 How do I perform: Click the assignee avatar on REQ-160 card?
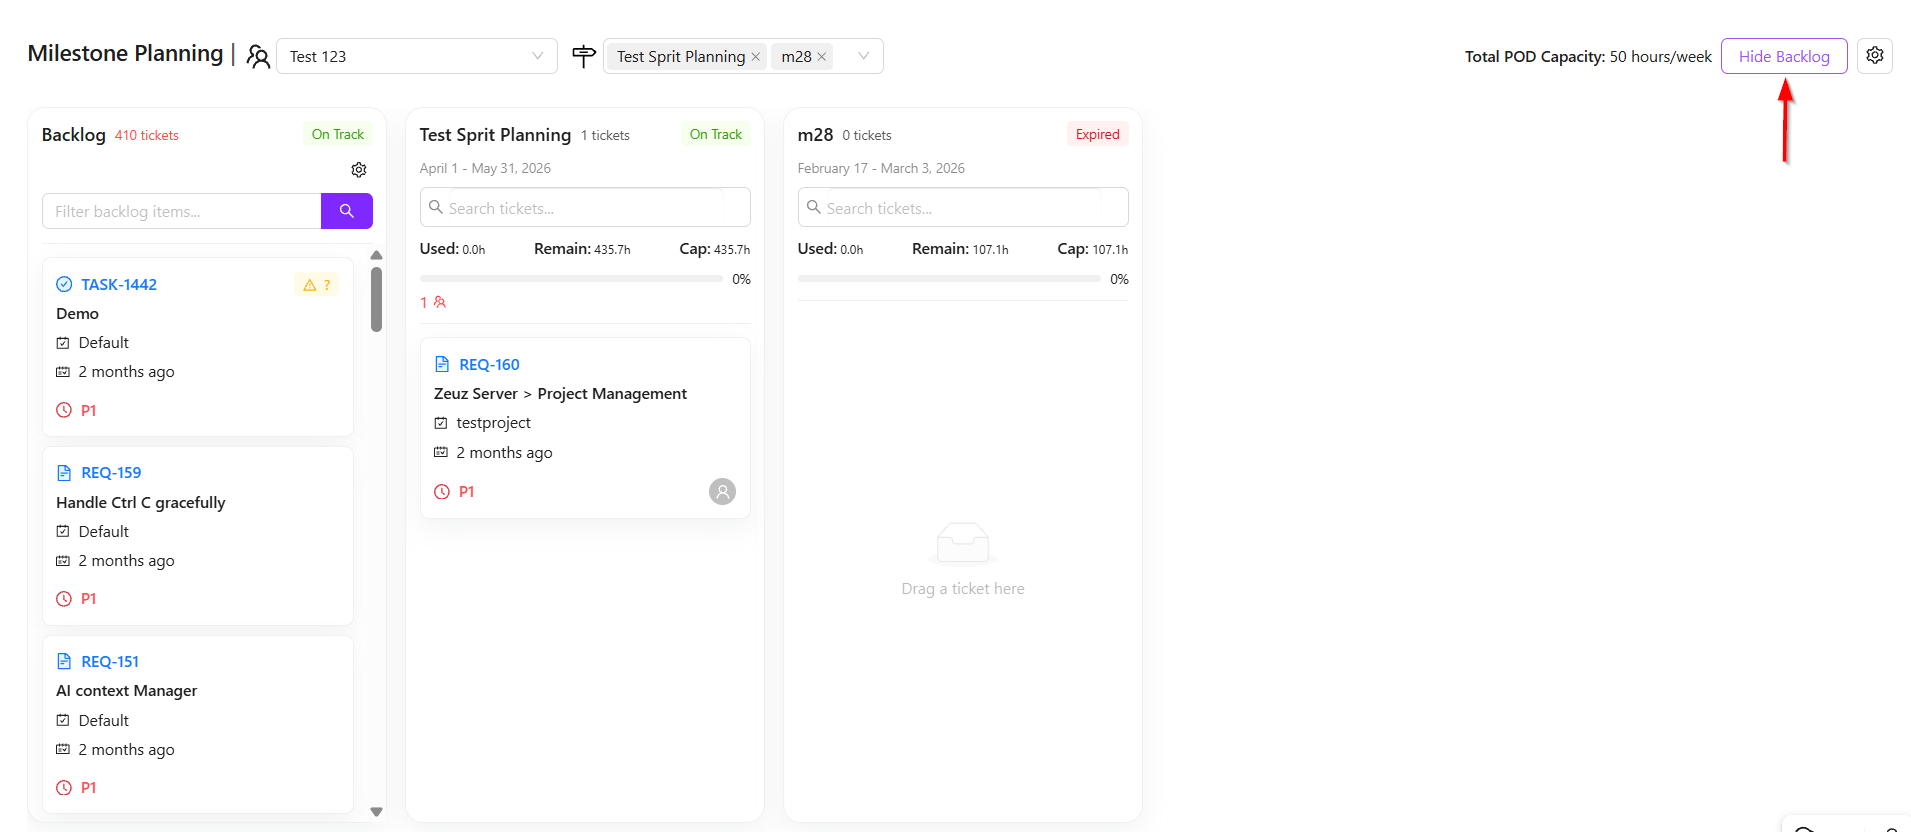click(722, 491)
